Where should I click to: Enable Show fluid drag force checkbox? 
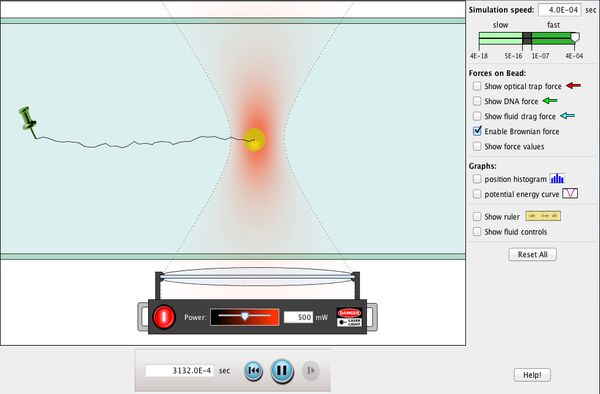pyautogui.click(x=477, y=116)
